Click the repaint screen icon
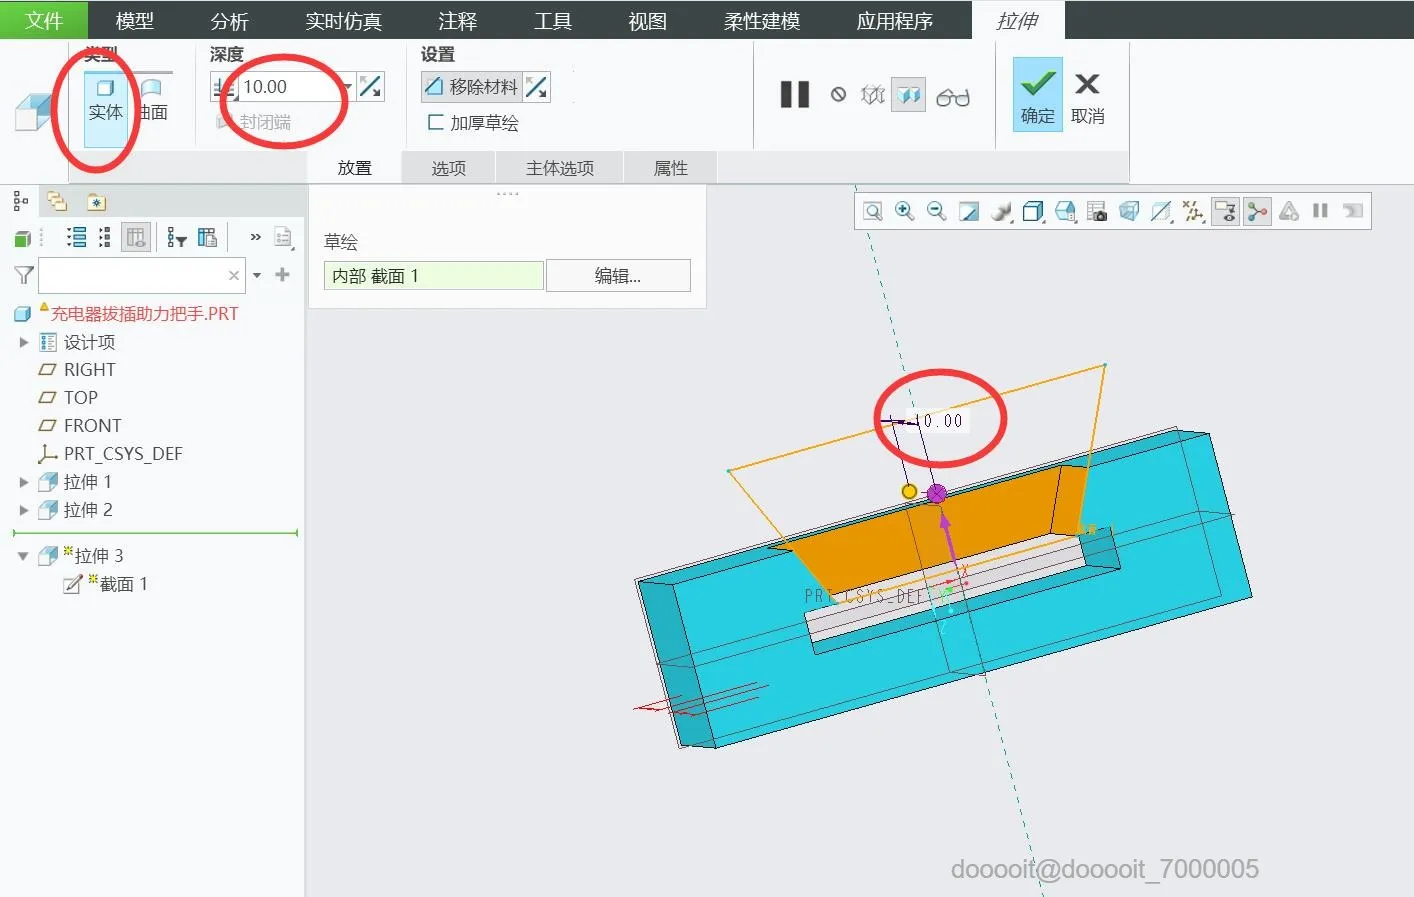Screen dimensions: 1414x897 tap(969, 211)
